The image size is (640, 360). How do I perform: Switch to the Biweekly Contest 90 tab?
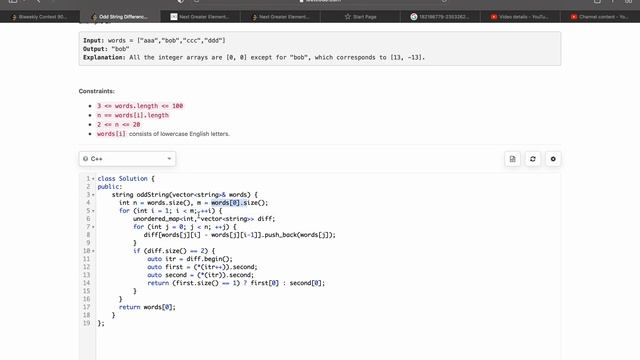[x=40, y=17]
